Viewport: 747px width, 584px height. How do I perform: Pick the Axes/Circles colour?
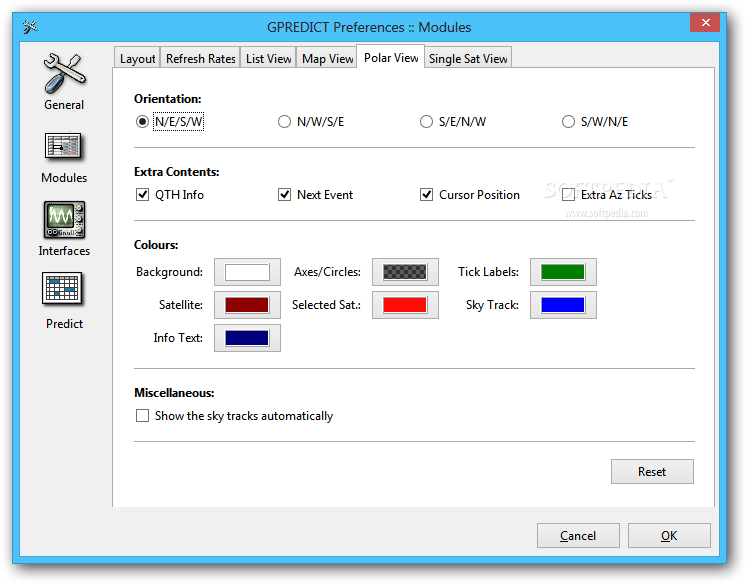click(405, 272)
